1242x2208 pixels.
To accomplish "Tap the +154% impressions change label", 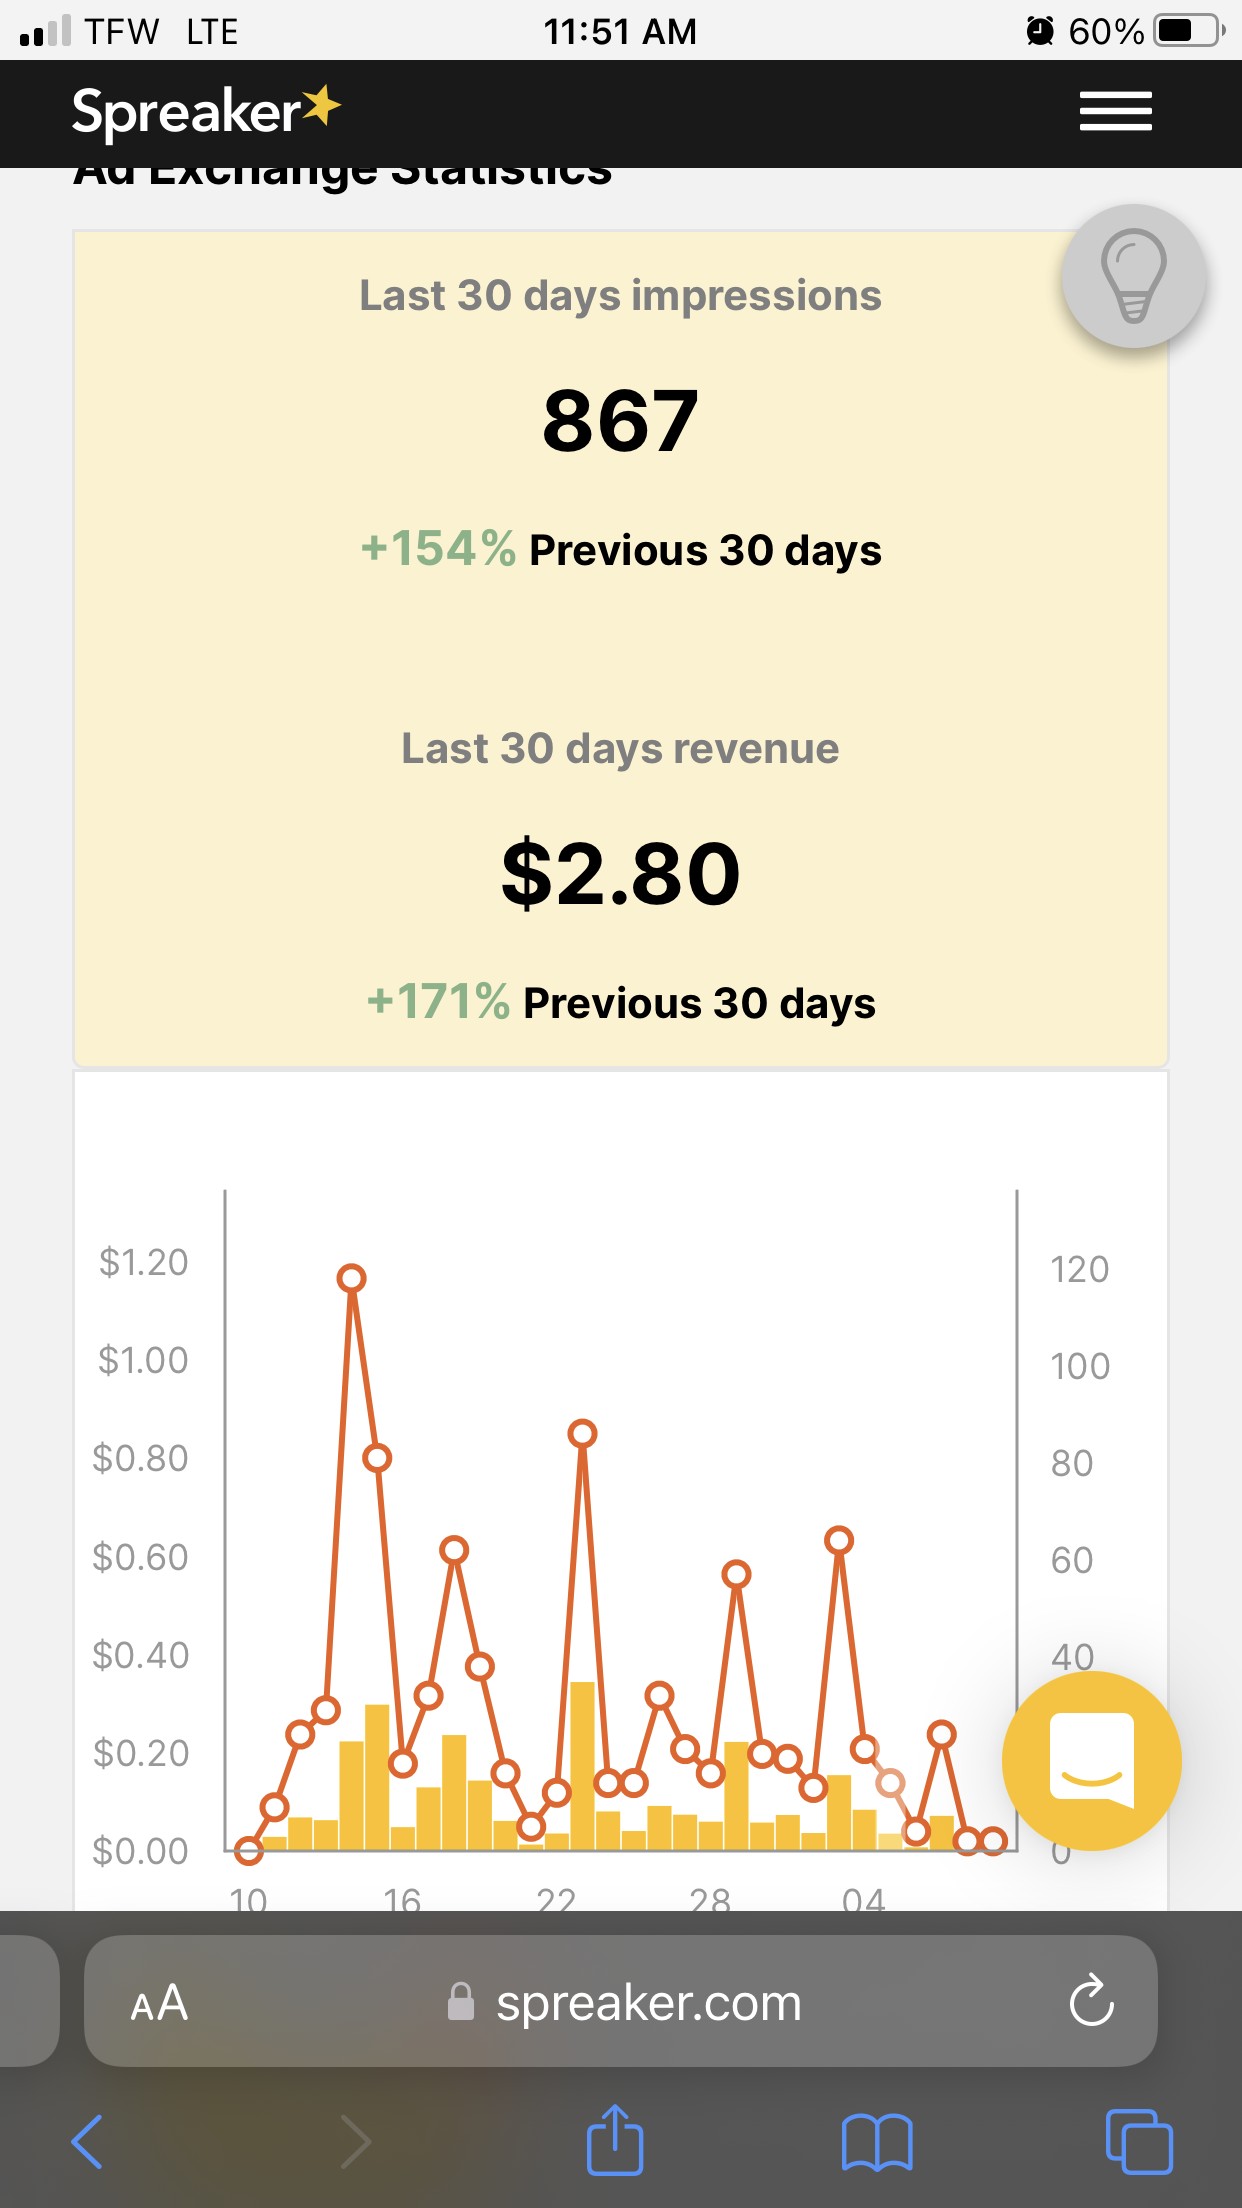I will (x=438, y=549).
